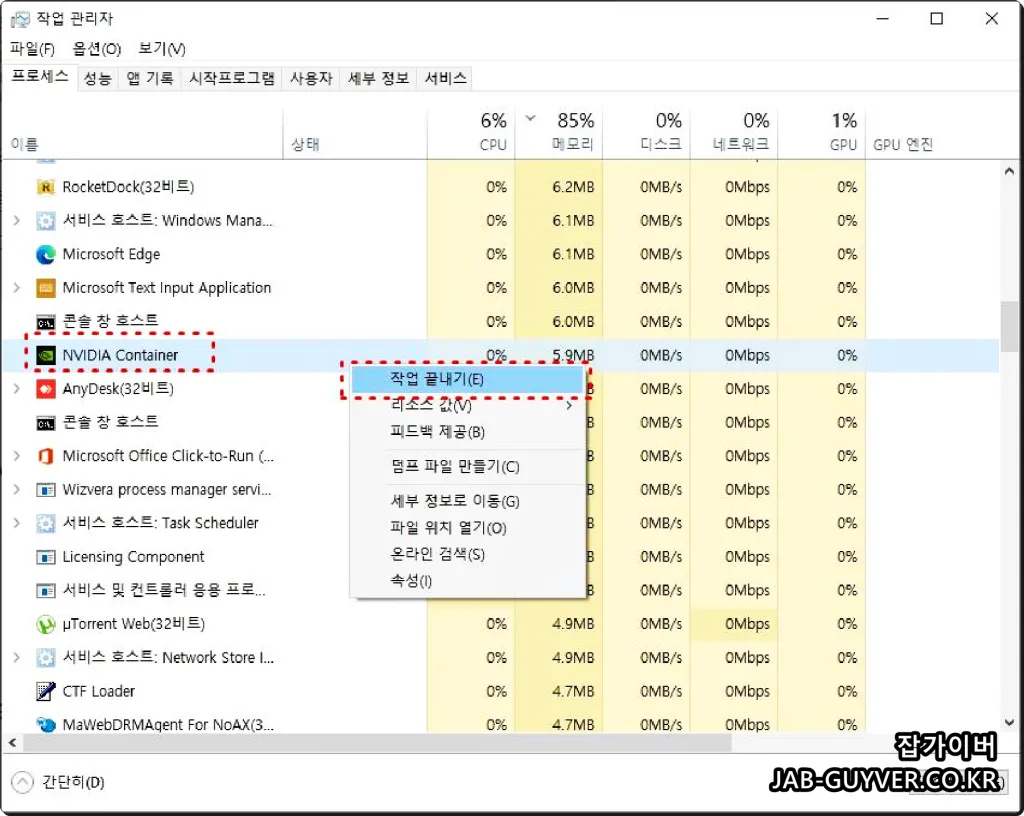Expand the 서비스 호스트: Task Scheduler entry
Viewport: 1024px width, 816px height.
pyautogui.click(x=16, y=523)
